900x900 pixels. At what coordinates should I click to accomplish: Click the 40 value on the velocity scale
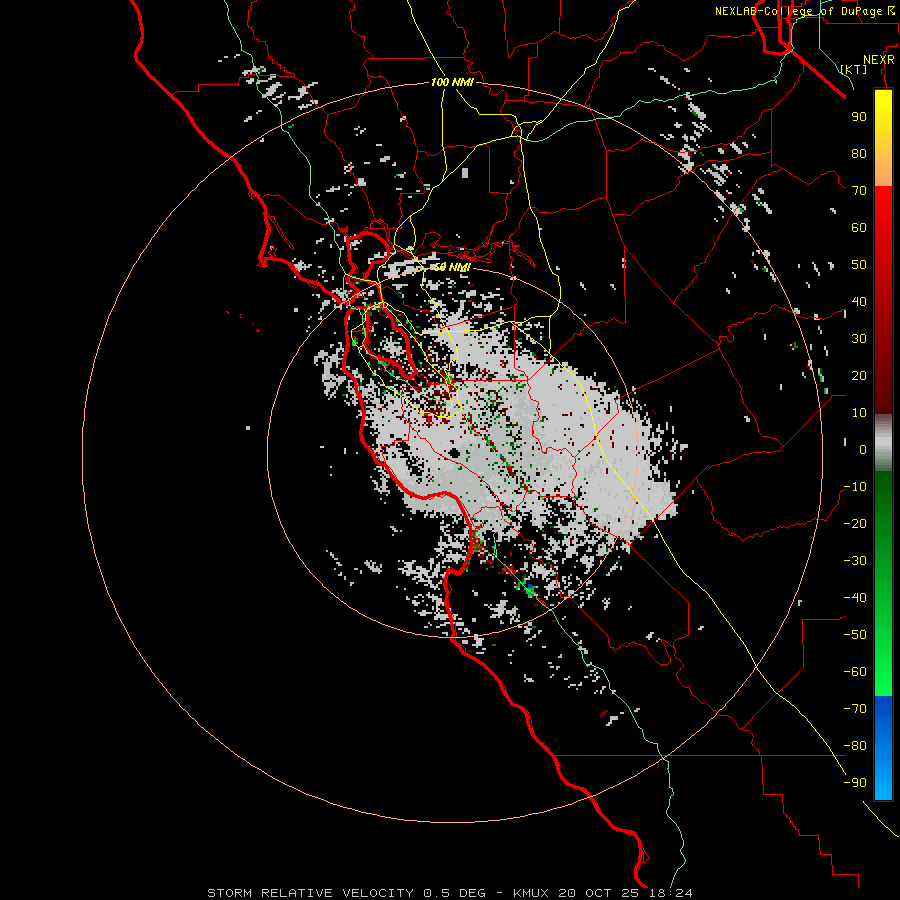coord(859,301)
